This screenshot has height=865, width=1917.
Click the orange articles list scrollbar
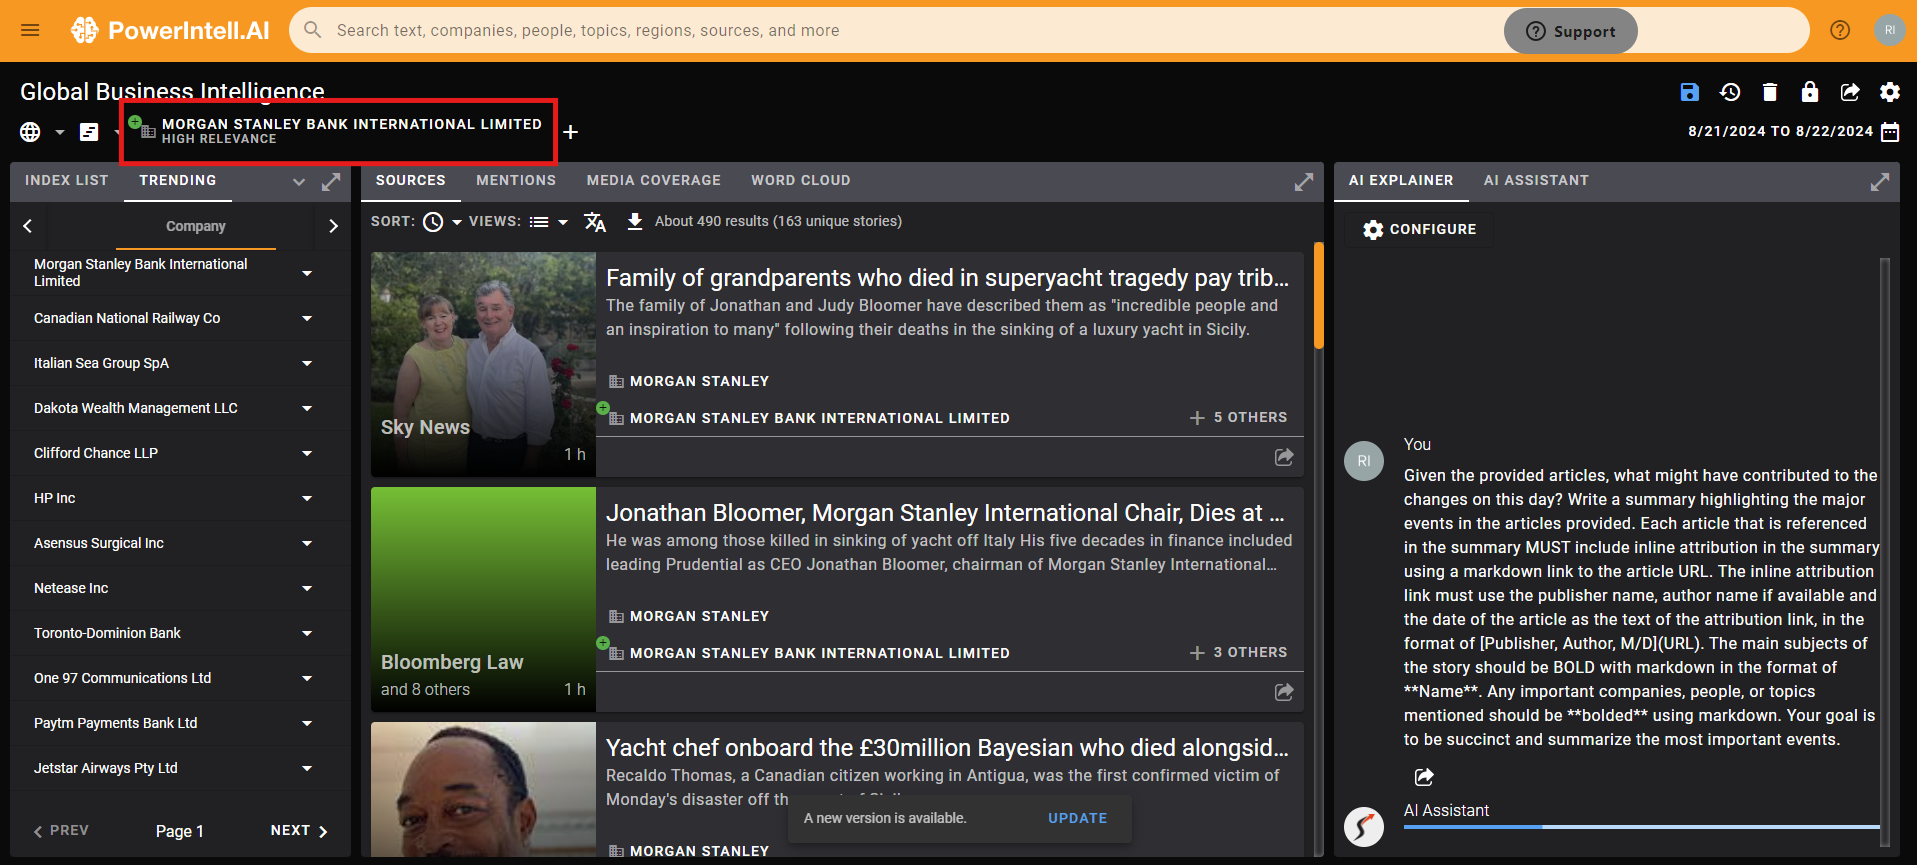click(1318, 295)
